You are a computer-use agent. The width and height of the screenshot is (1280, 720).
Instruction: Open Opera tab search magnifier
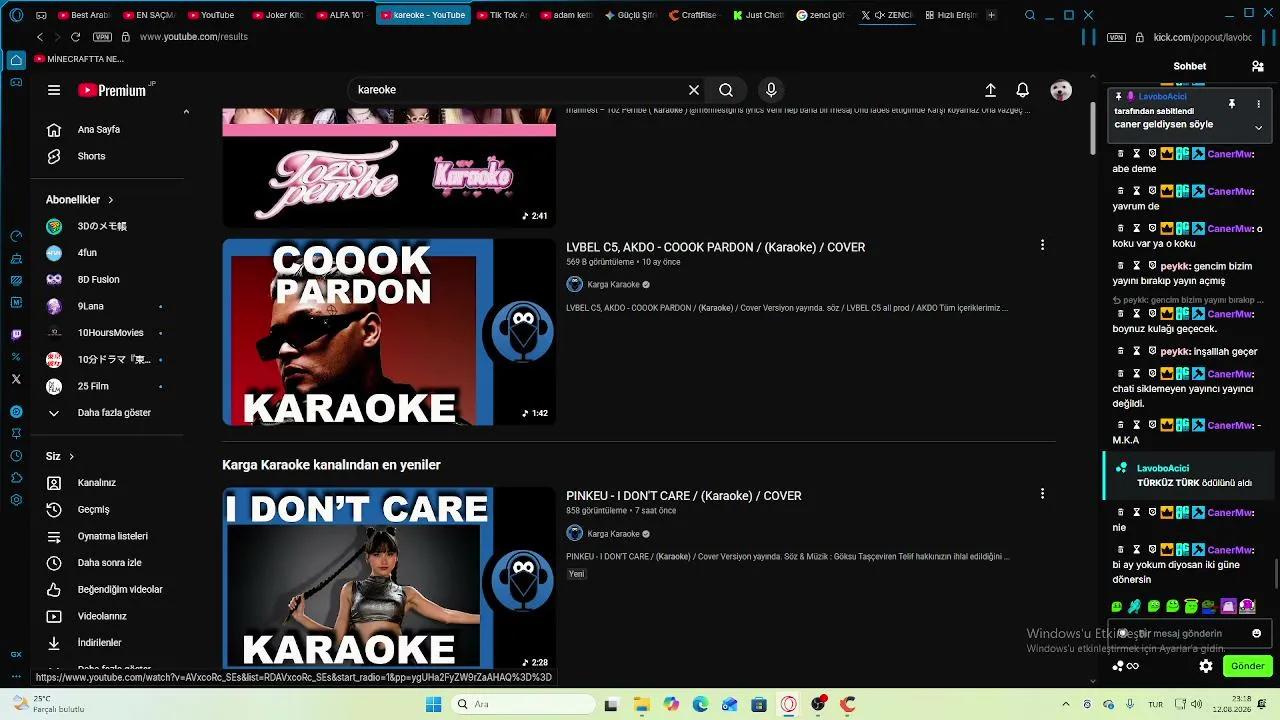click(1030, 15)
